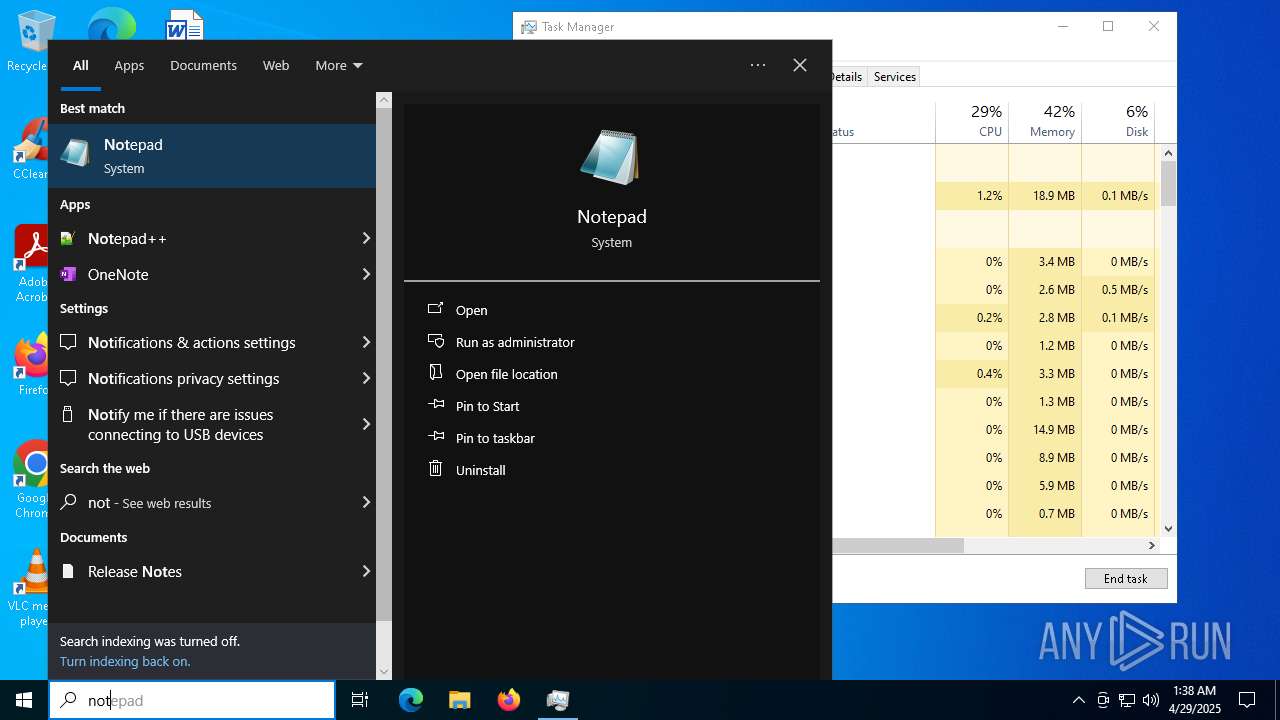Click the Uninstall trash icon
The width and height of the screenshot is (1280, 720).
coord(435,468)
